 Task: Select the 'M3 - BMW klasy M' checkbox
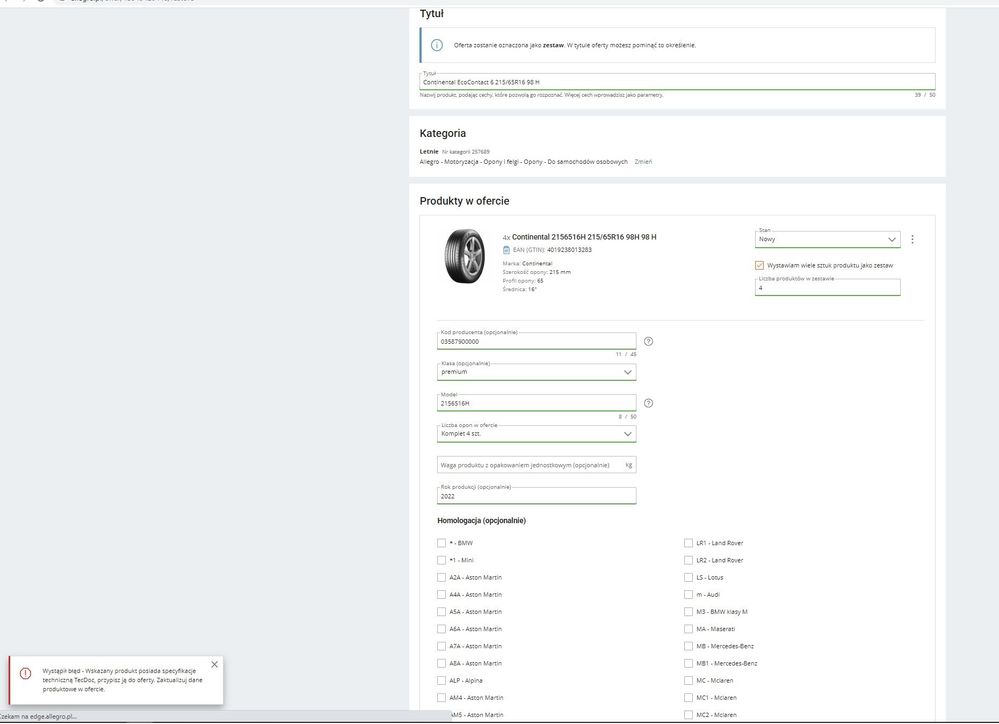(688, 612)
